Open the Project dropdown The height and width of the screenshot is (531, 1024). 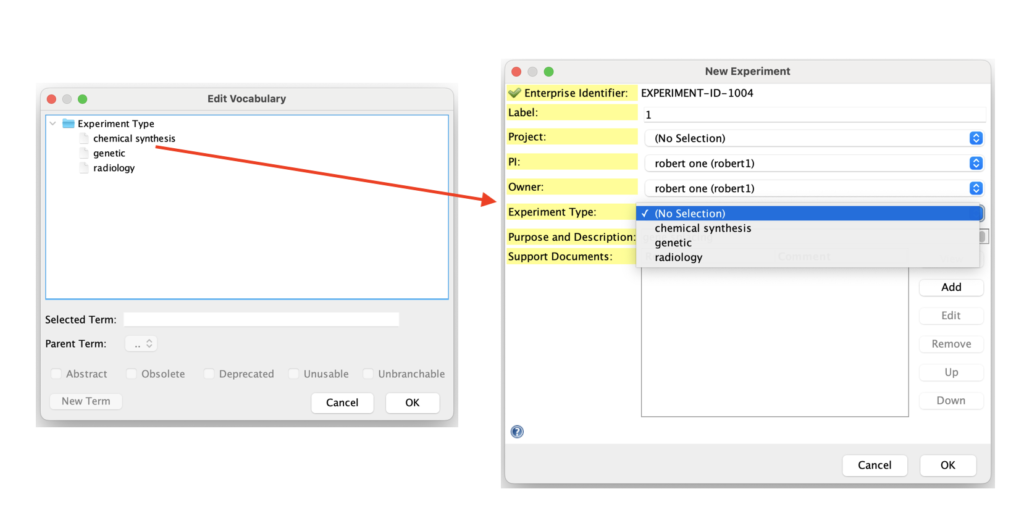pos(976,138)
